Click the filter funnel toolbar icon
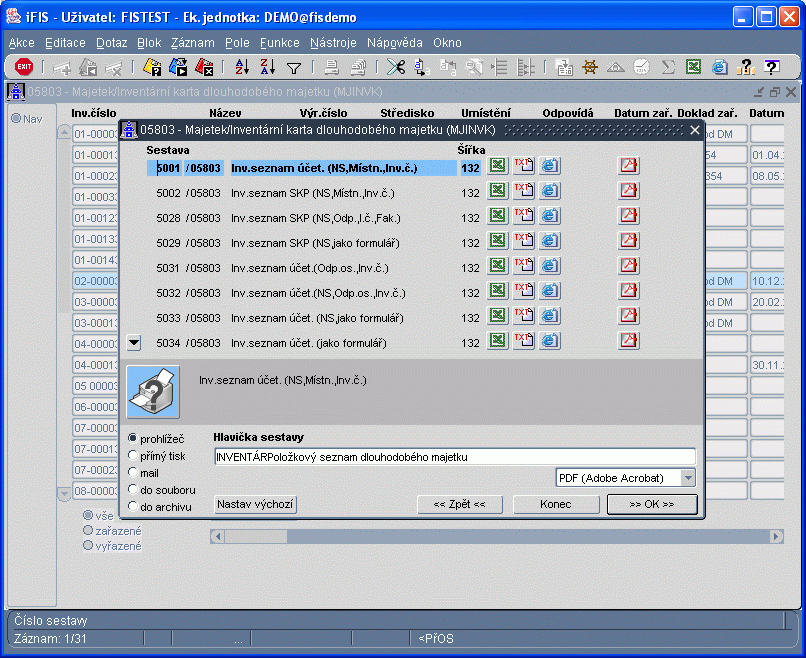Image resolution: width=806 pixels, height=658 pixels. pos(294,67)
